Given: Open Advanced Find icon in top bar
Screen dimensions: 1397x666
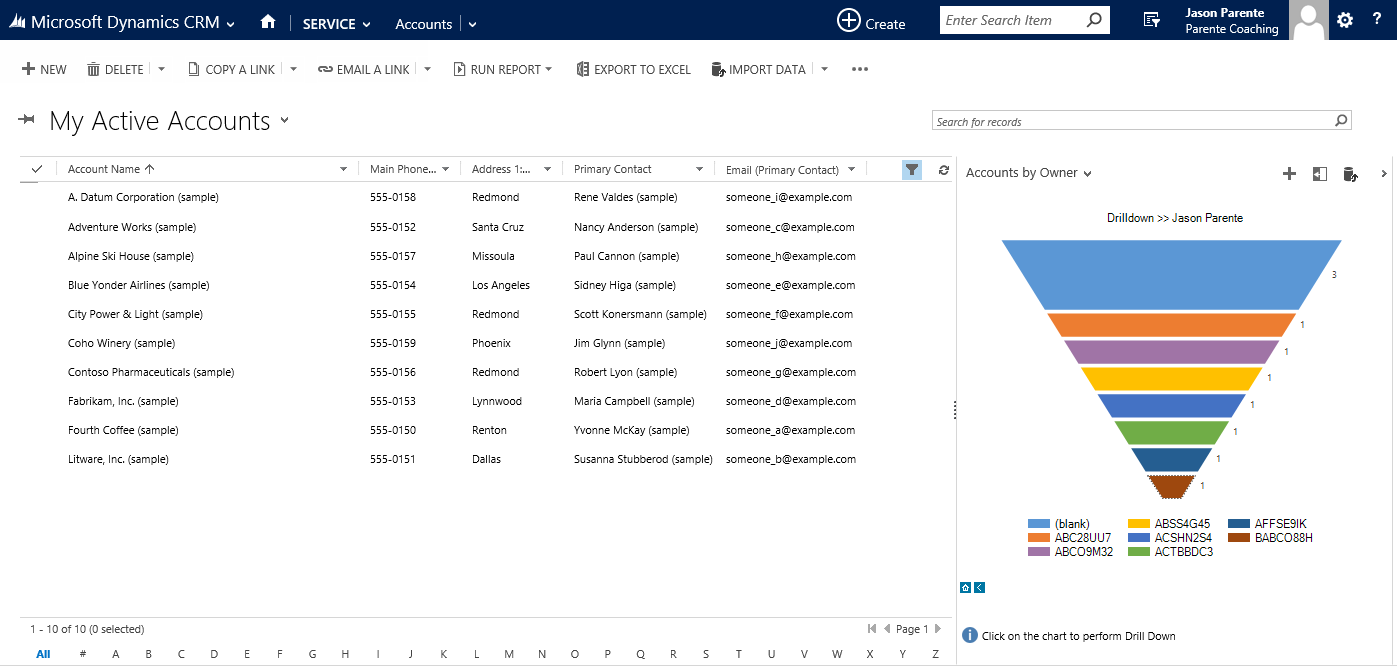Looking at the screenshot, I should (1152, 20).
